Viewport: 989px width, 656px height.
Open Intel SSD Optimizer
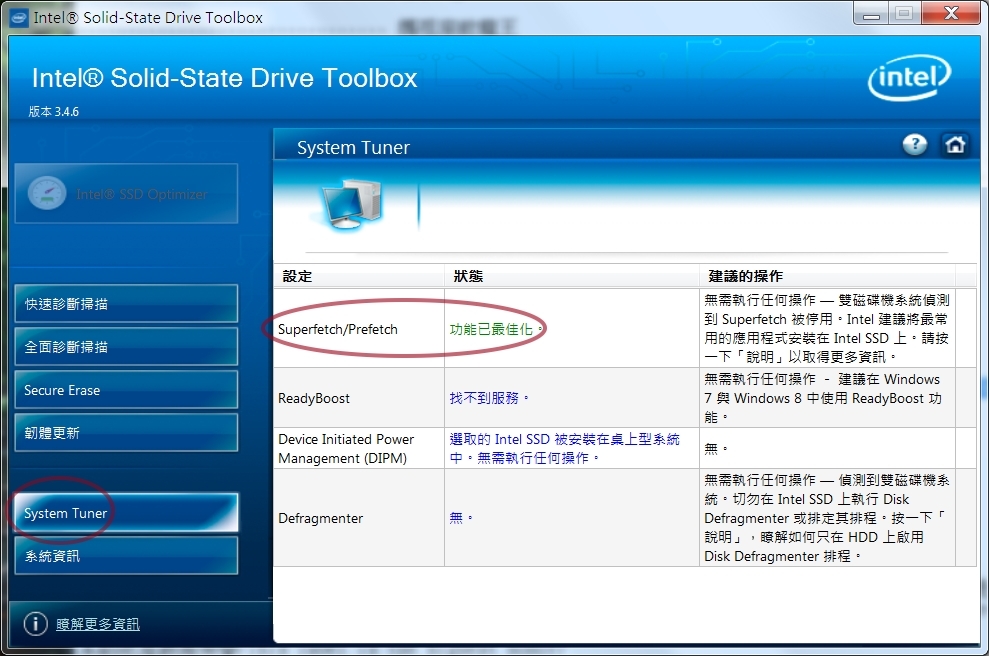coord(126,194)
